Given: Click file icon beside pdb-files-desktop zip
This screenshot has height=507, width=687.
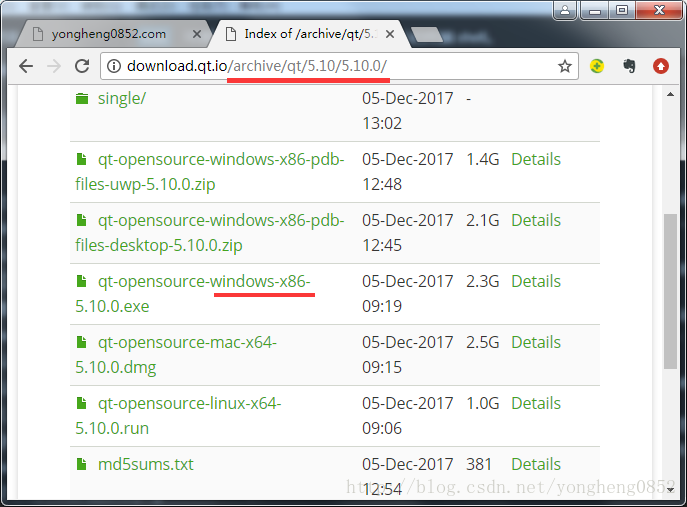Looking at the screenshot, I should click(81, 220).
